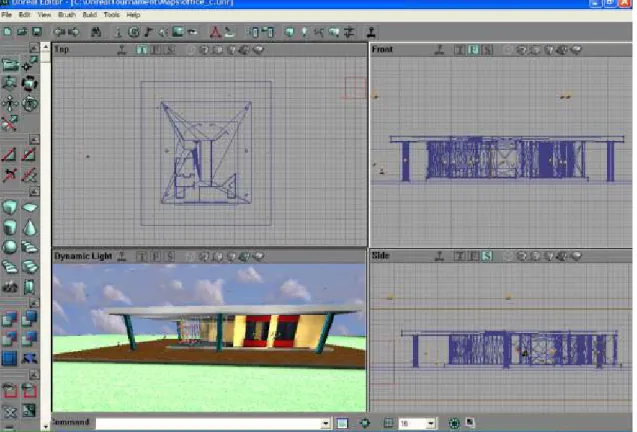Click the Add brush CSG icon
637x432 pixels.
click(x=9, y=318)
